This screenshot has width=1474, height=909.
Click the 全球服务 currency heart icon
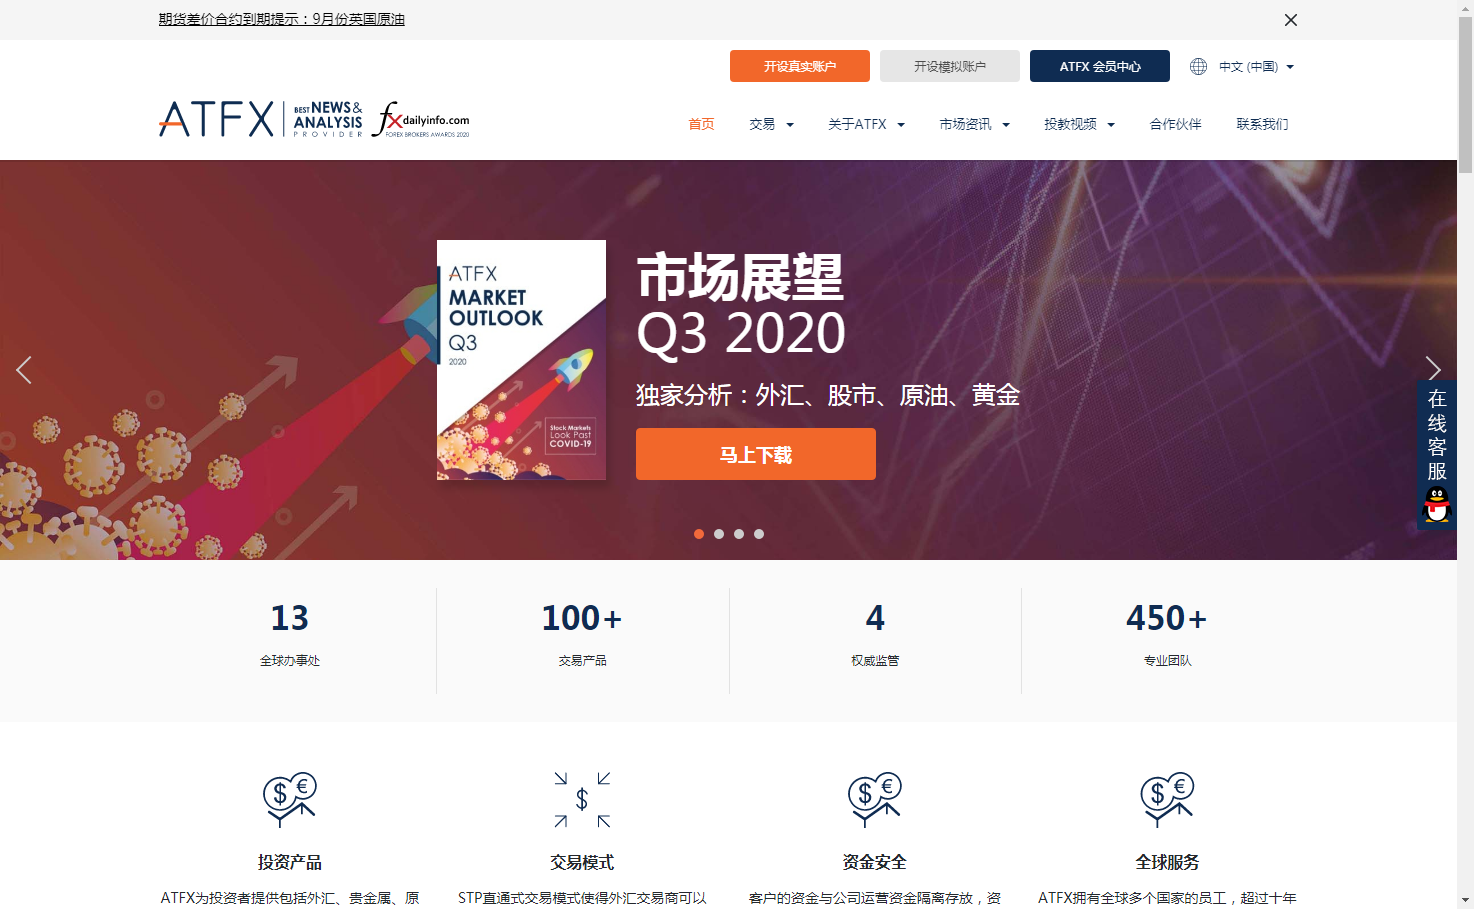coord(1167,799)
